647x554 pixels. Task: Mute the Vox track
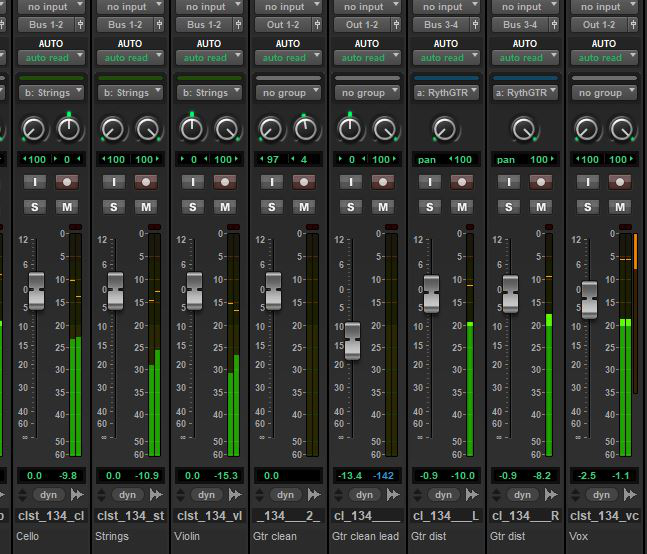pyautogui.click(x=620, y=207)
